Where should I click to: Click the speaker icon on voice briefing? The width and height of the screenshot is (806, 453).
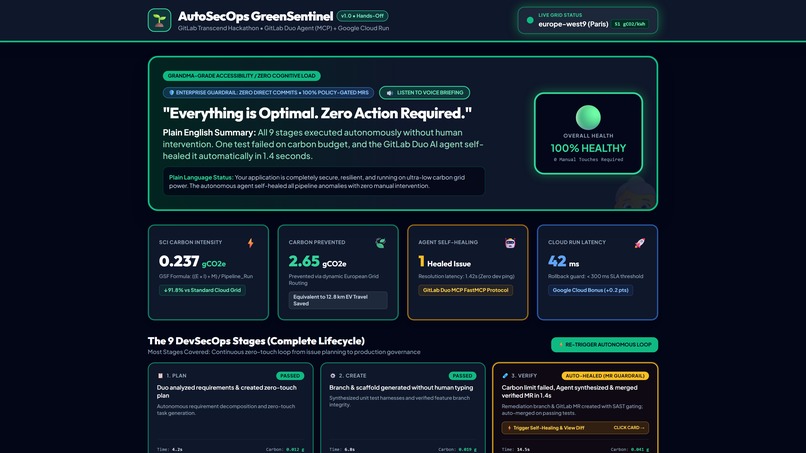(390, 93)
